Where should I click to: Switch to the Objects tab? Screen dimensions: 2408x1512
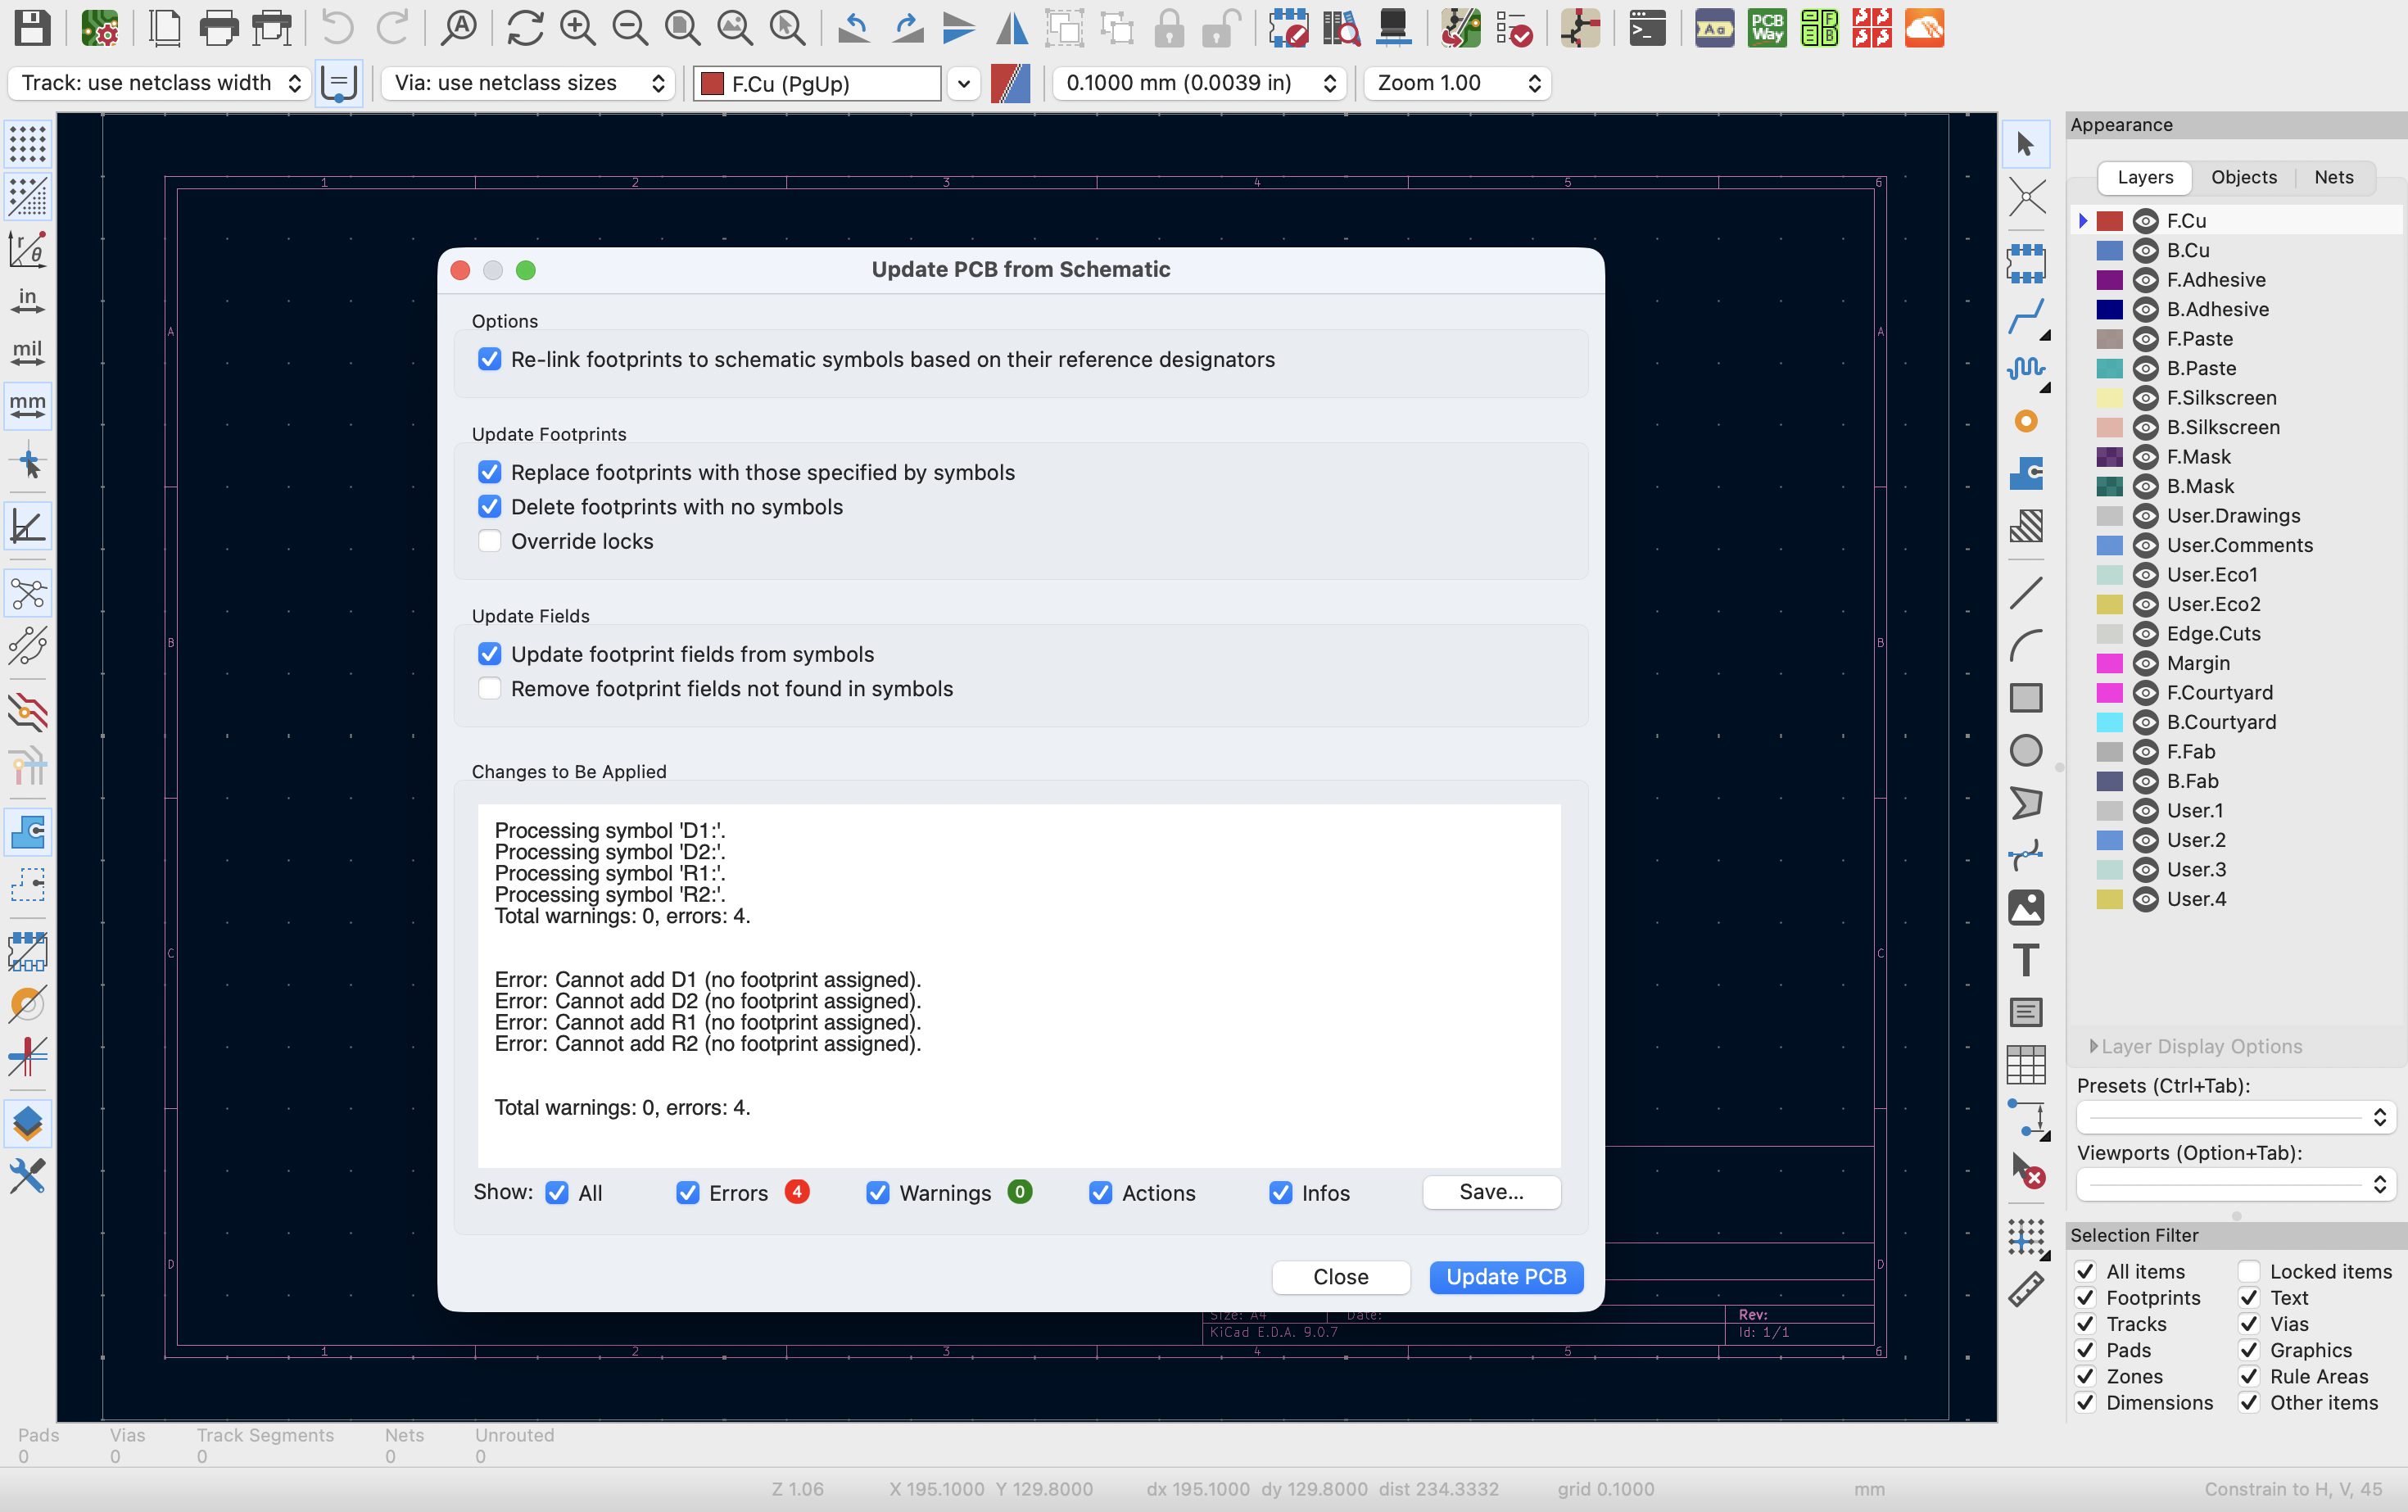2243,177
